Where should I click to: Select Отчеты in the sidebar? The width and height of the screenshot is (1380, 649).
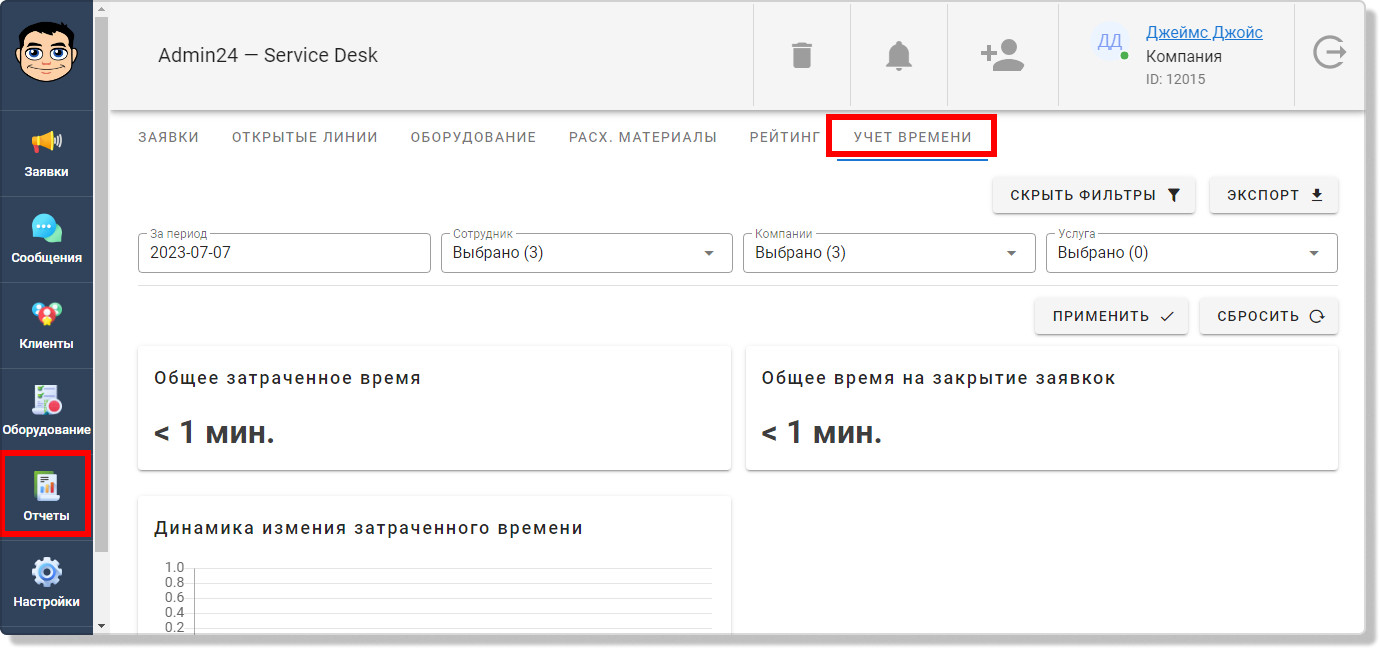[x=47, y=497]
